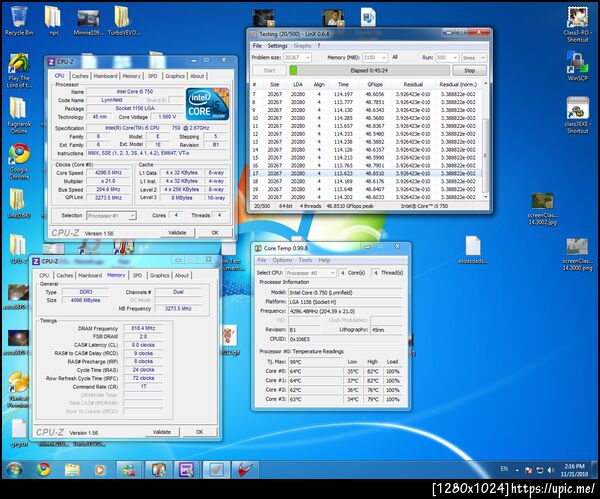
Task: Open Windows Explorer from the taskbar
Action: click(72, 470)
